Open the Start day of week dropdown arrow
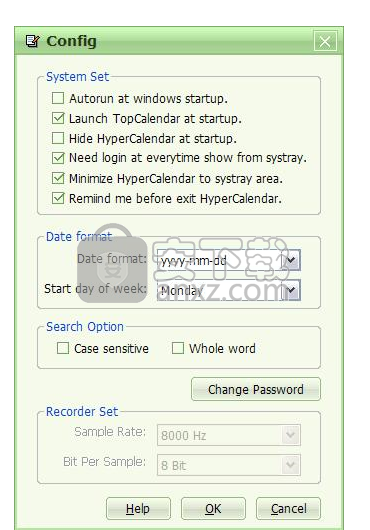The width and height of the screenshot is (370, 530). (291, 290)
